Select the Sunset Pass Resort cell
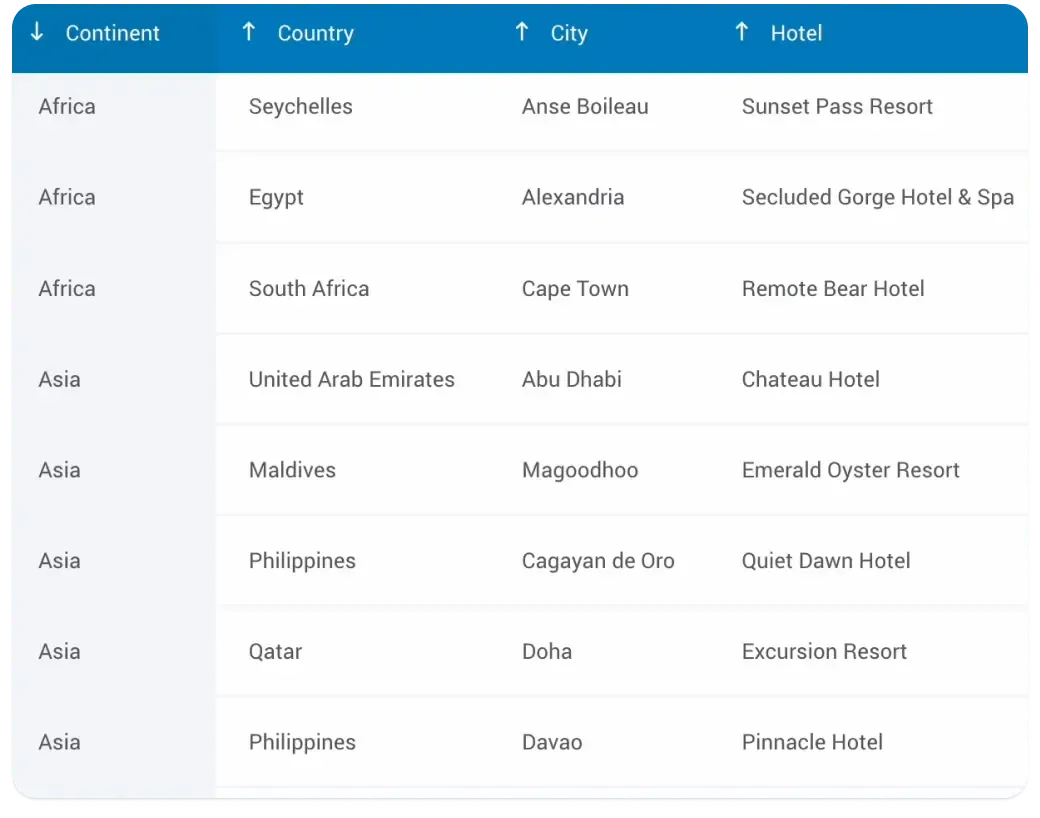 click(x=837, y=107)
